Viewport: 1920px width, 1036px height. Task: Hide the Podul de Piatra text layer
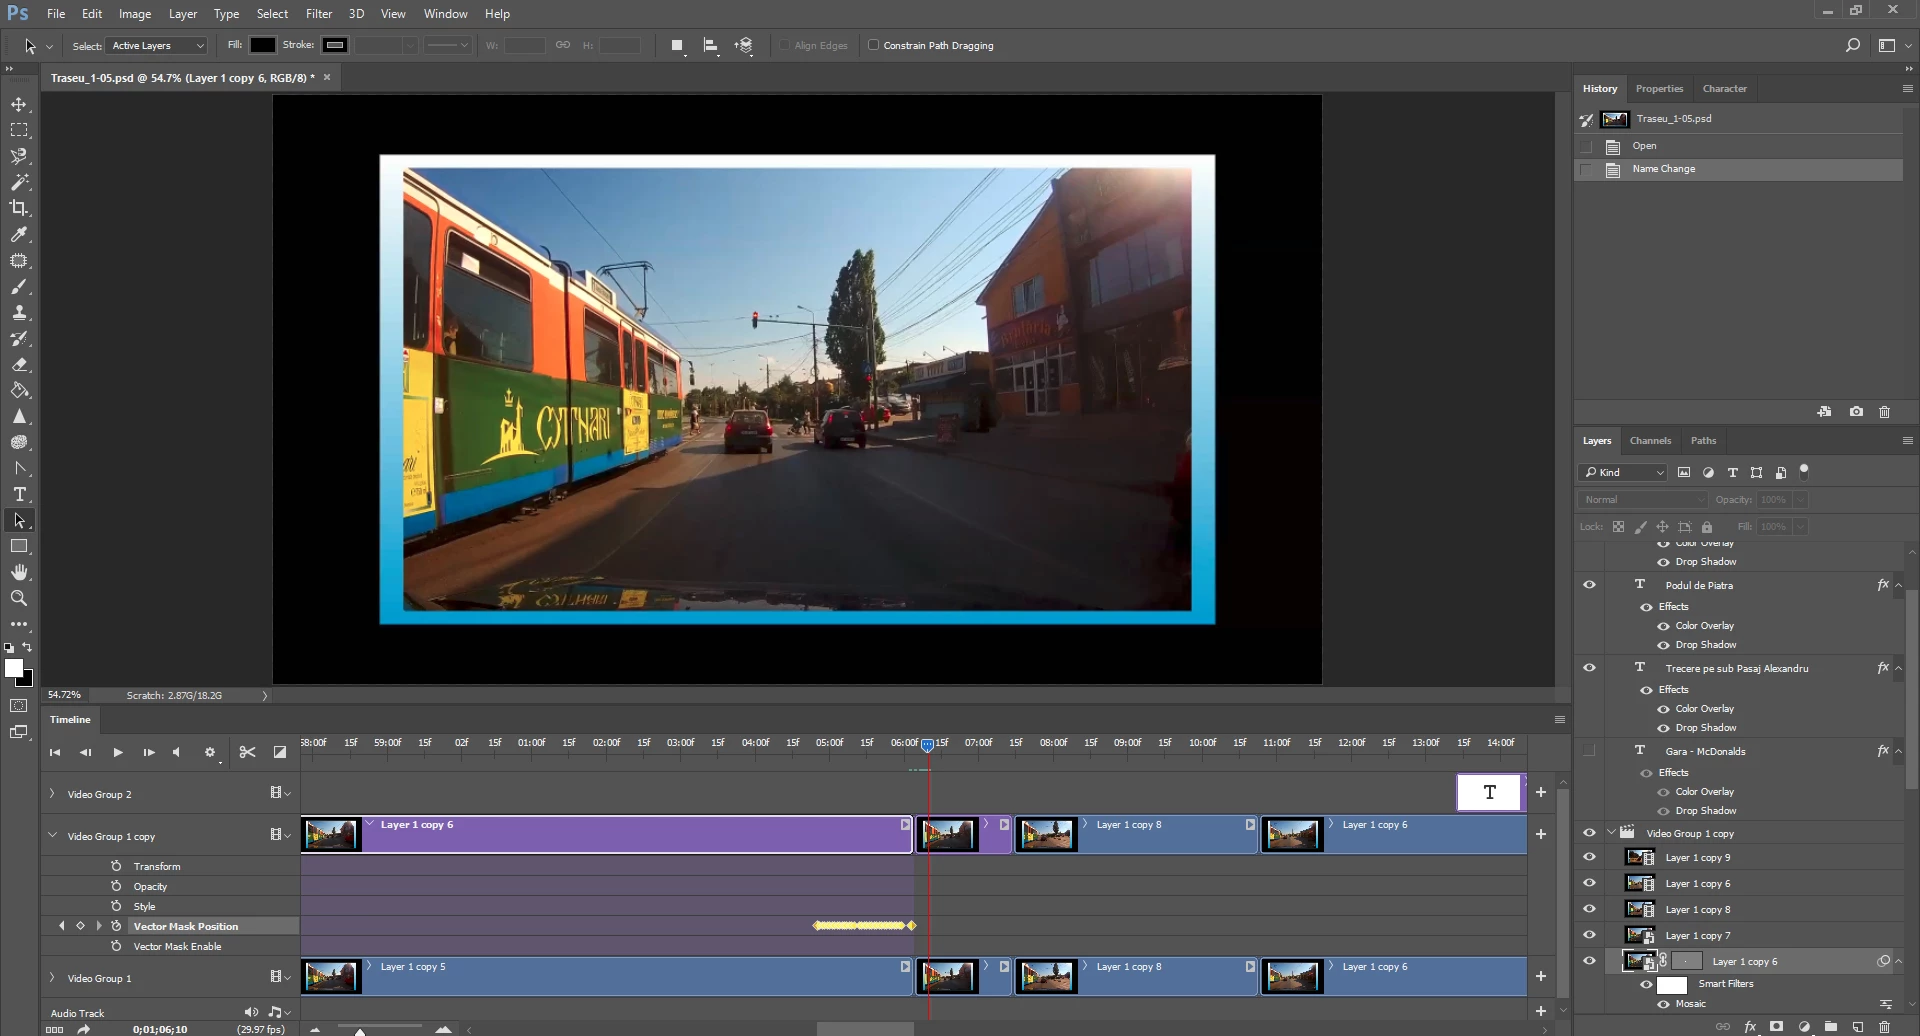1589,585
